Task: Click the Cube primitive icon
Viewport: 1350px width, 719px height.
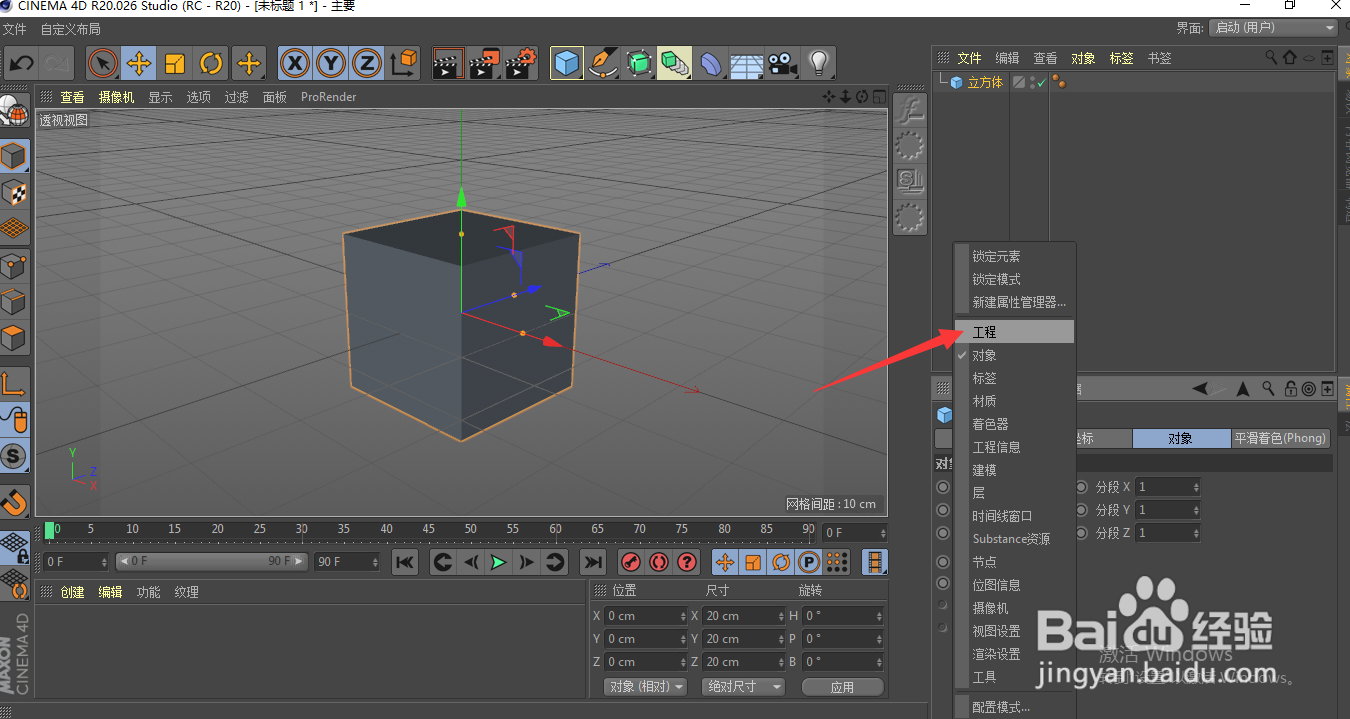Action: pyautogui.click(x=567, y=64)
